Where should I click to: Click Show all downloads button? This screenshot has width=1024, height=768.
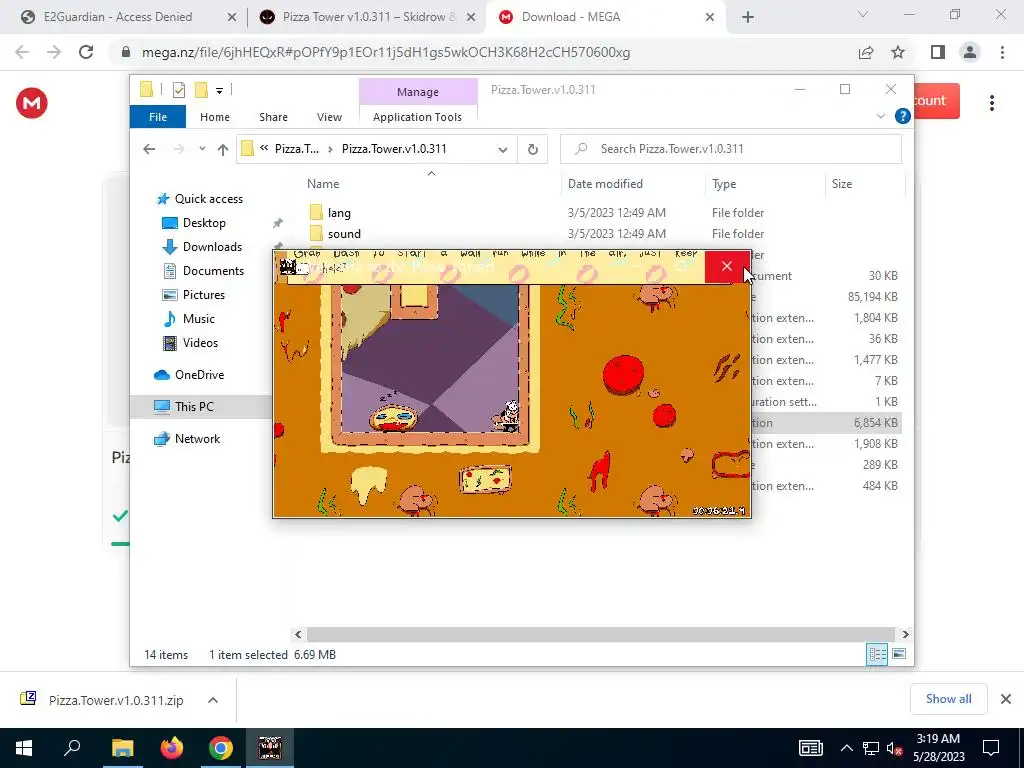(948, 699)
